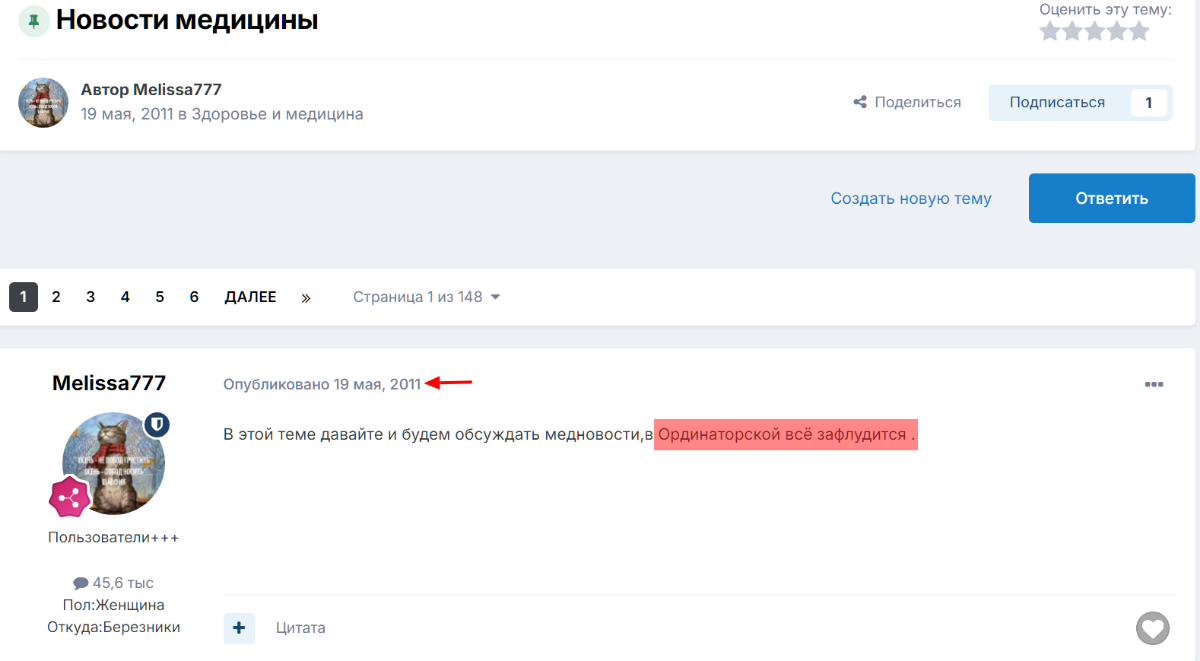The height and width of the screenshot is (661, 1200).
Task: Expand the Страница 1 из 148 dropdown
Action: [426, 297]
